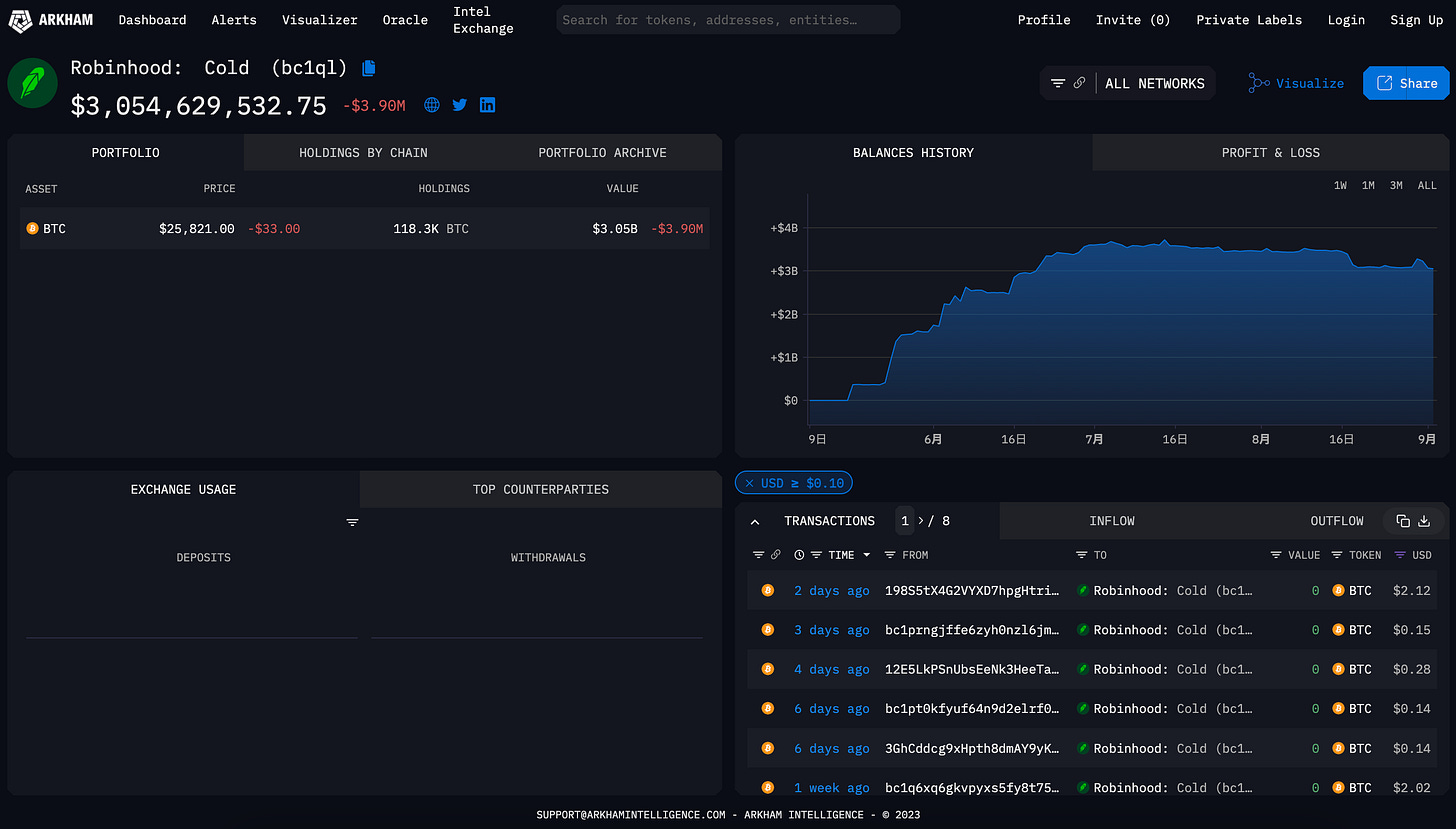
Task: Open the globe website icon next to balance
Action: tap(432, 105)
